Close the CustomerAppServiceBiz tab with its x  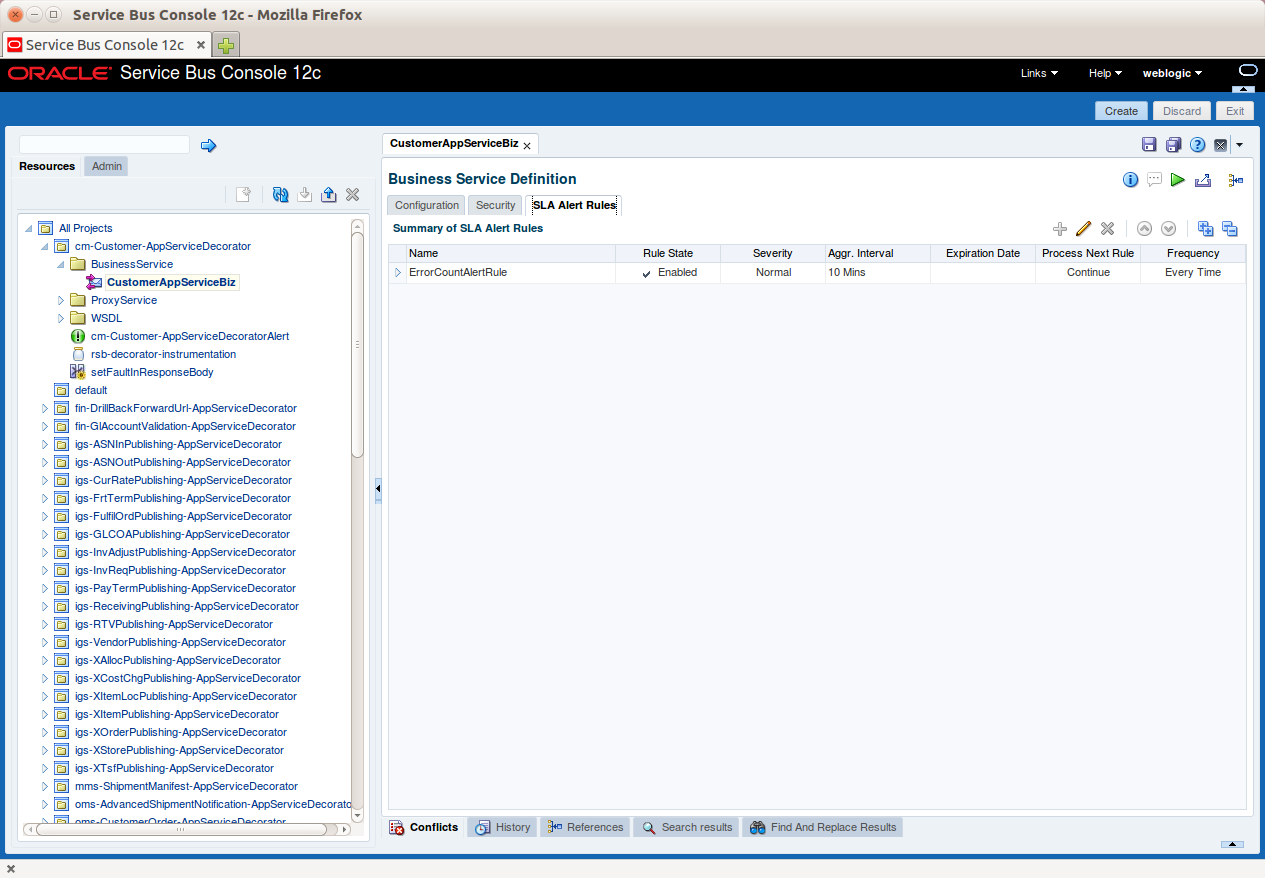click(x=527, y=146)
